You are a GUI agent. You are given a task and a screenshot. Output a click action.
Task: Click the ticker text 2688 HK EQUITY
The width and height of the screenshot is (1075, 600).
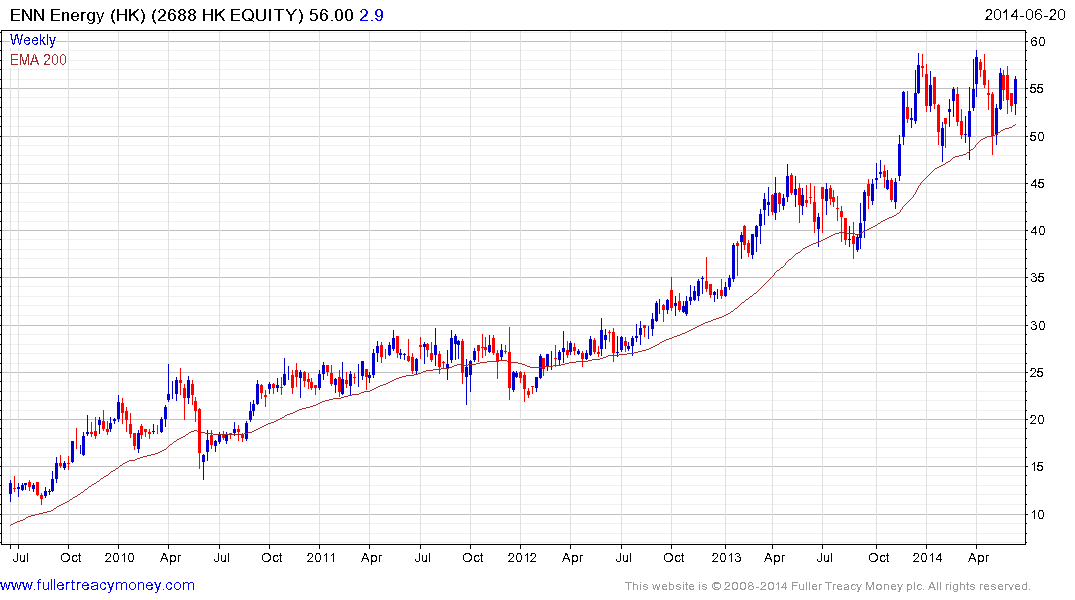coord(227,15)
